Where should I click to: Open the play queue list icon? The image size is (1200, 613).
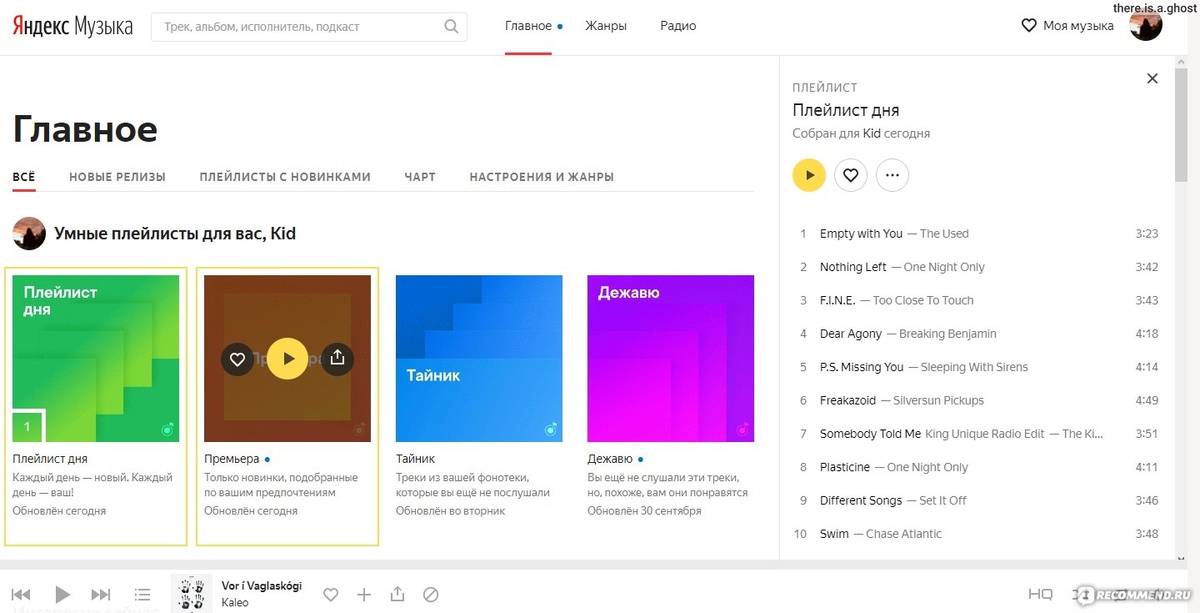point(143,595)
